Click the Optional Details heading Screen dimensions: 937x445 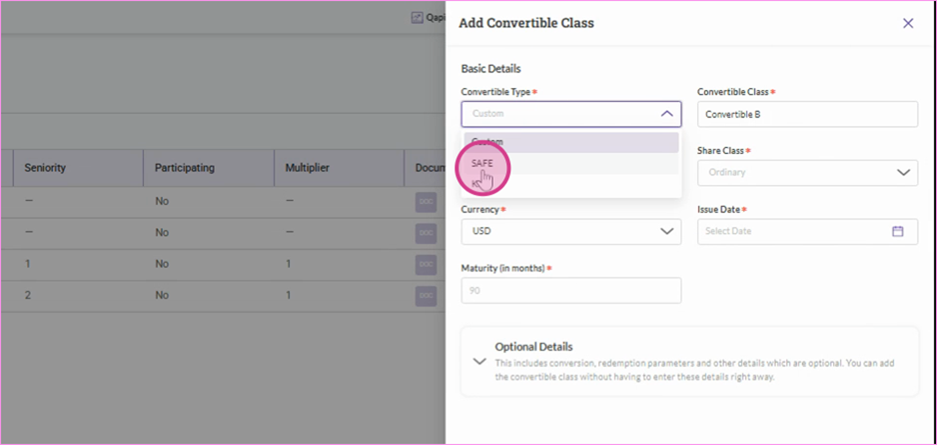[534, 346]
